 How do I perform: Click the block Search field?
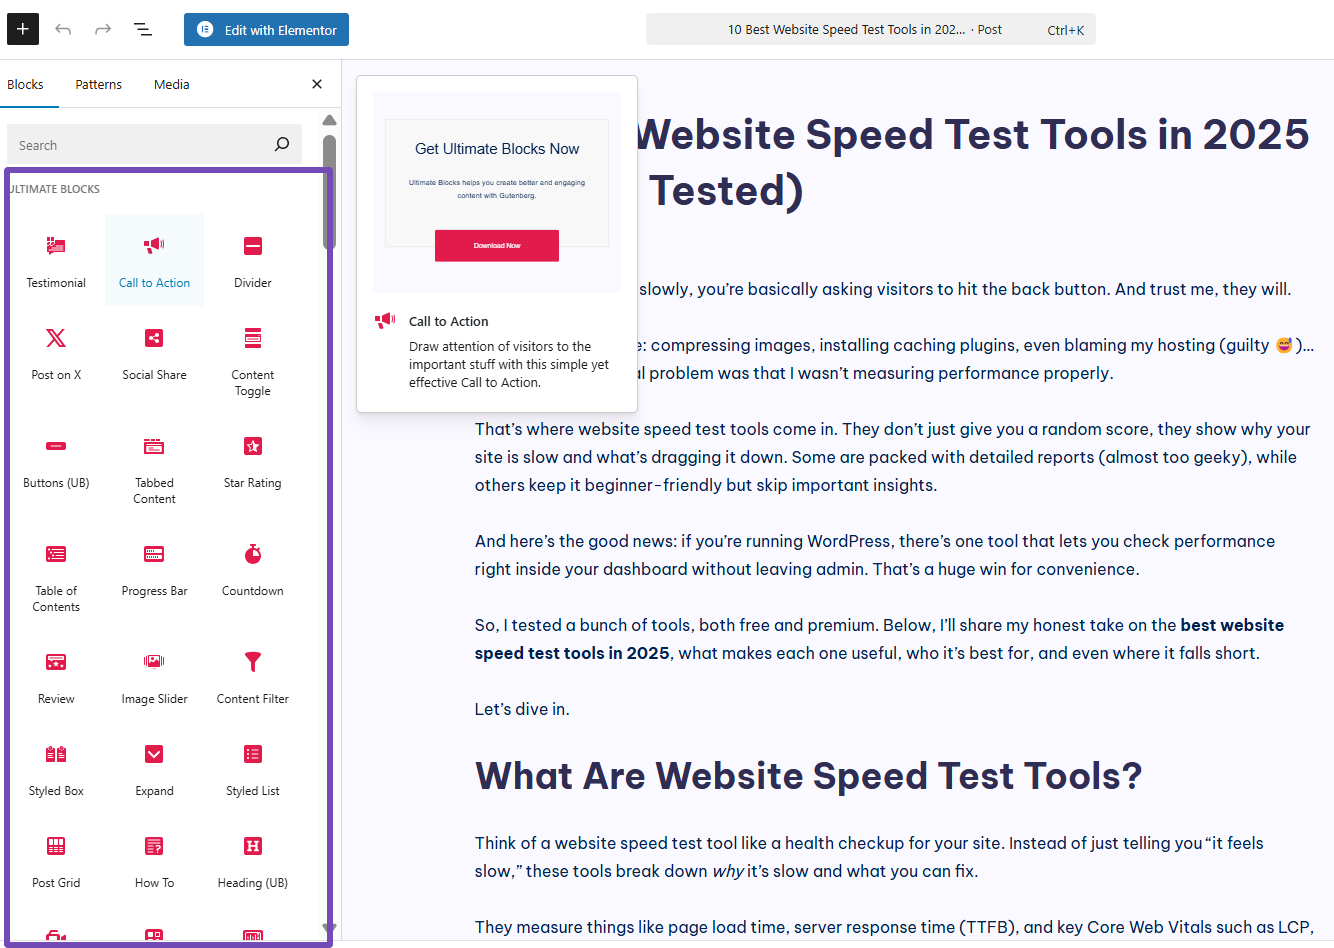pos(140,145)
